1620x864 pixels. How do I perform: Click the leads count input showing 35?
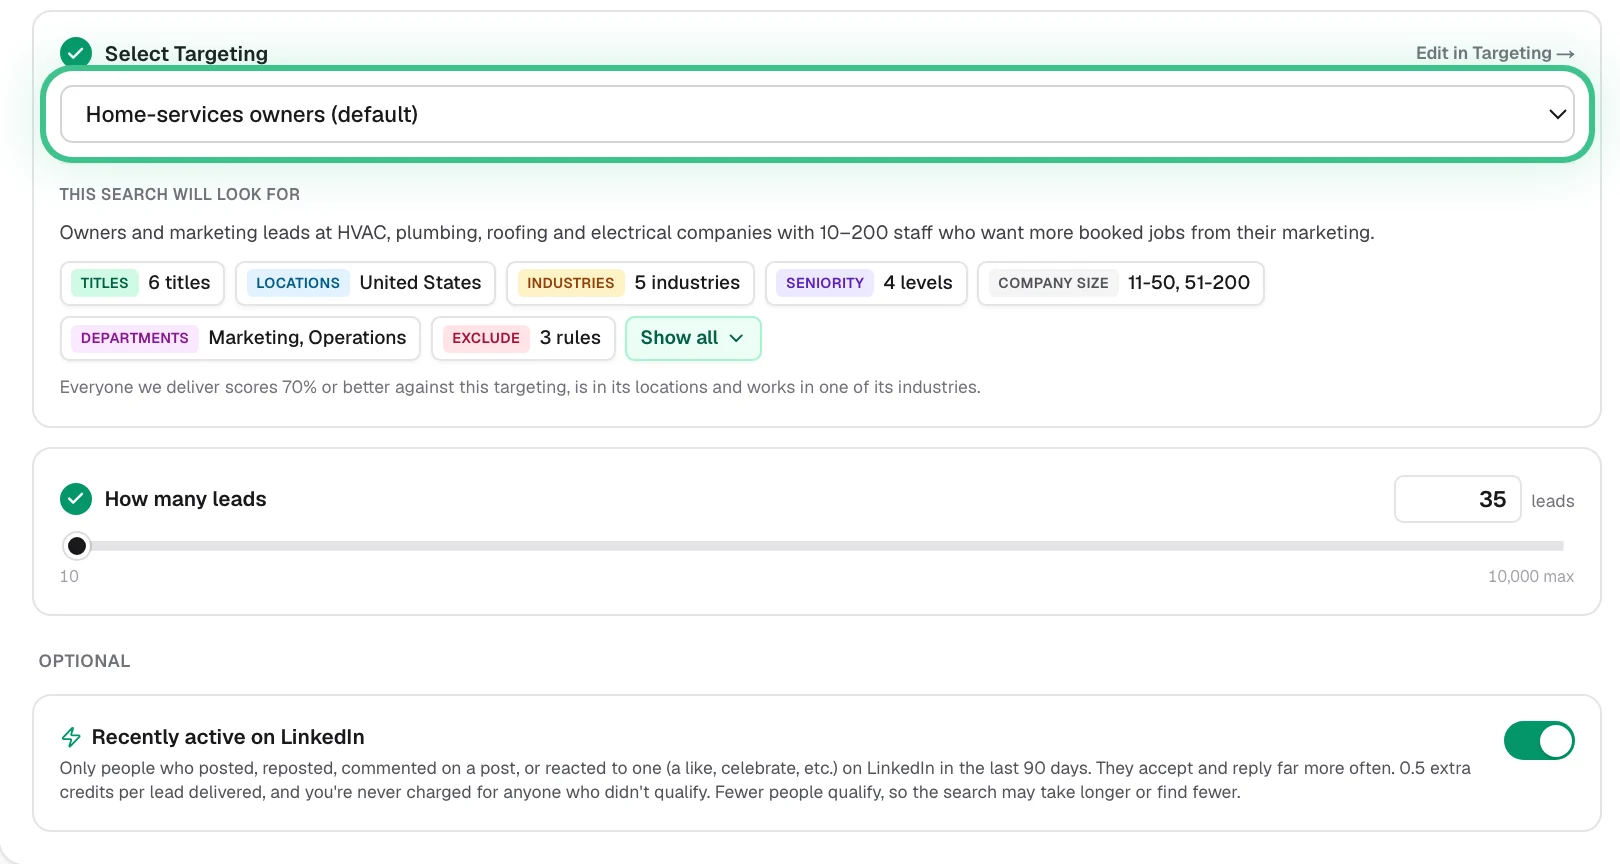[x=1458, y=499]
